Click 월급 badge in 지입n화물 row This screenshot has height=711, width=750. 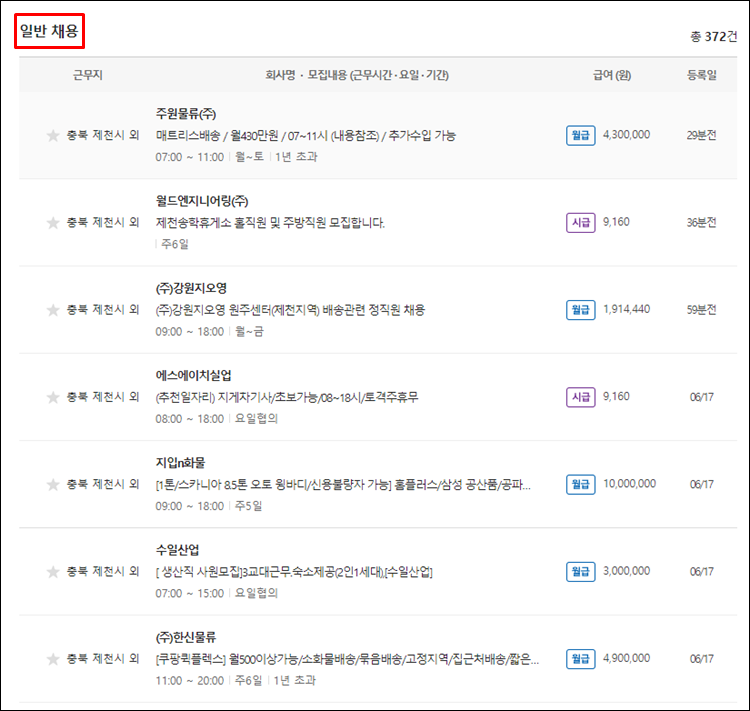point(581,484)
